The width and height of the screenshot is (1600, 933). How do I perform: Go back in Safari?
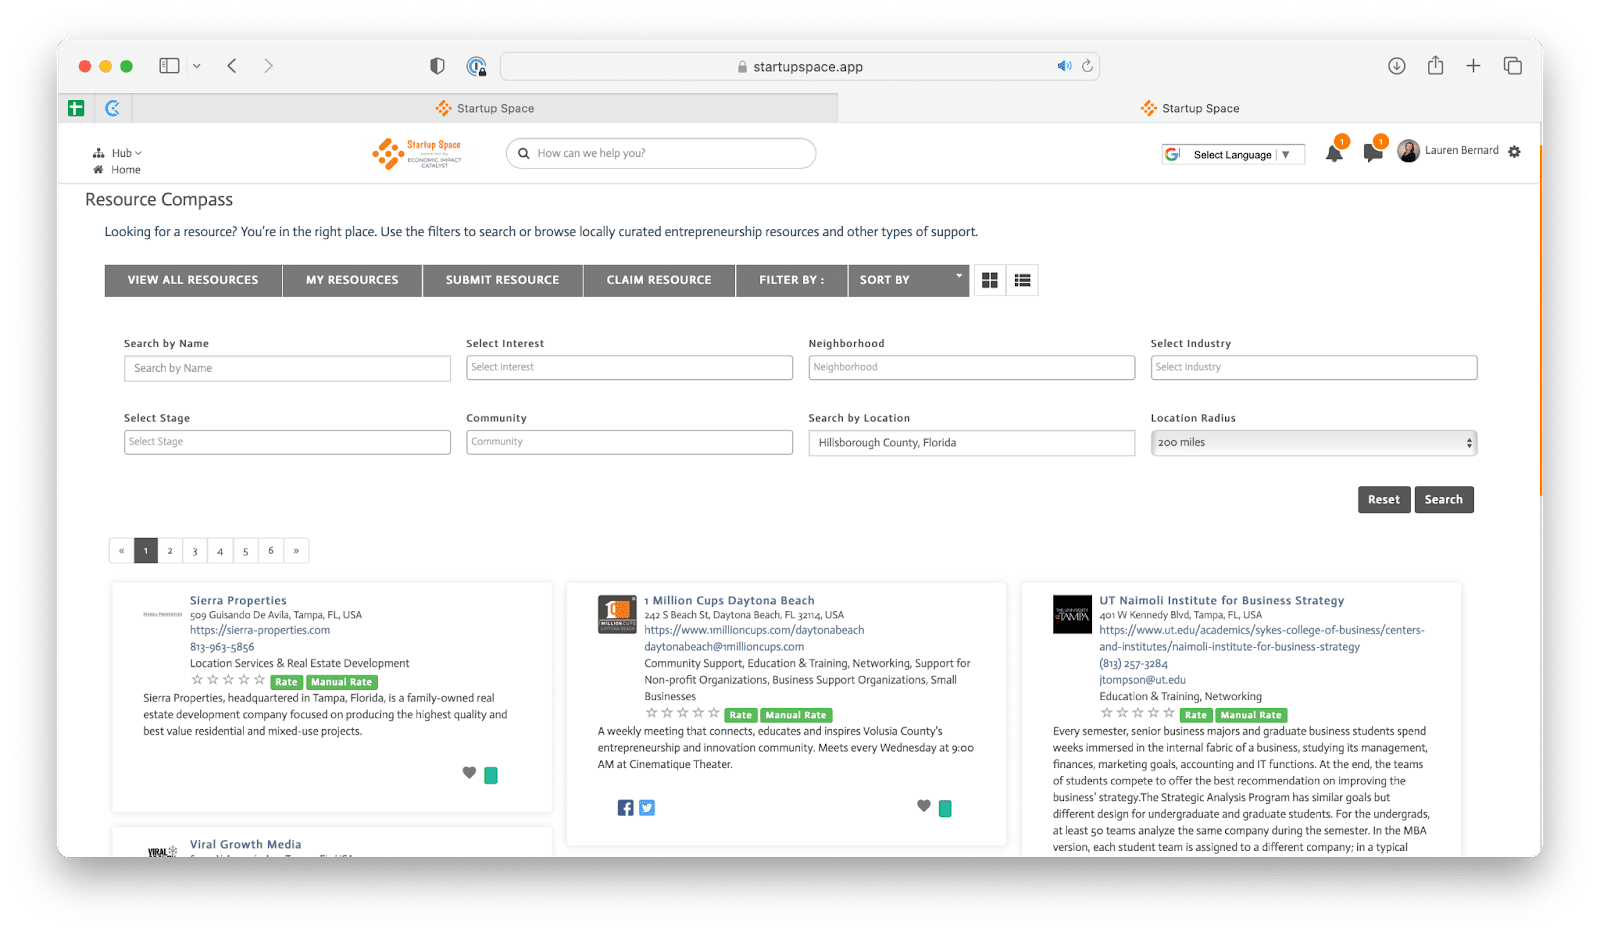pos(232,66)
